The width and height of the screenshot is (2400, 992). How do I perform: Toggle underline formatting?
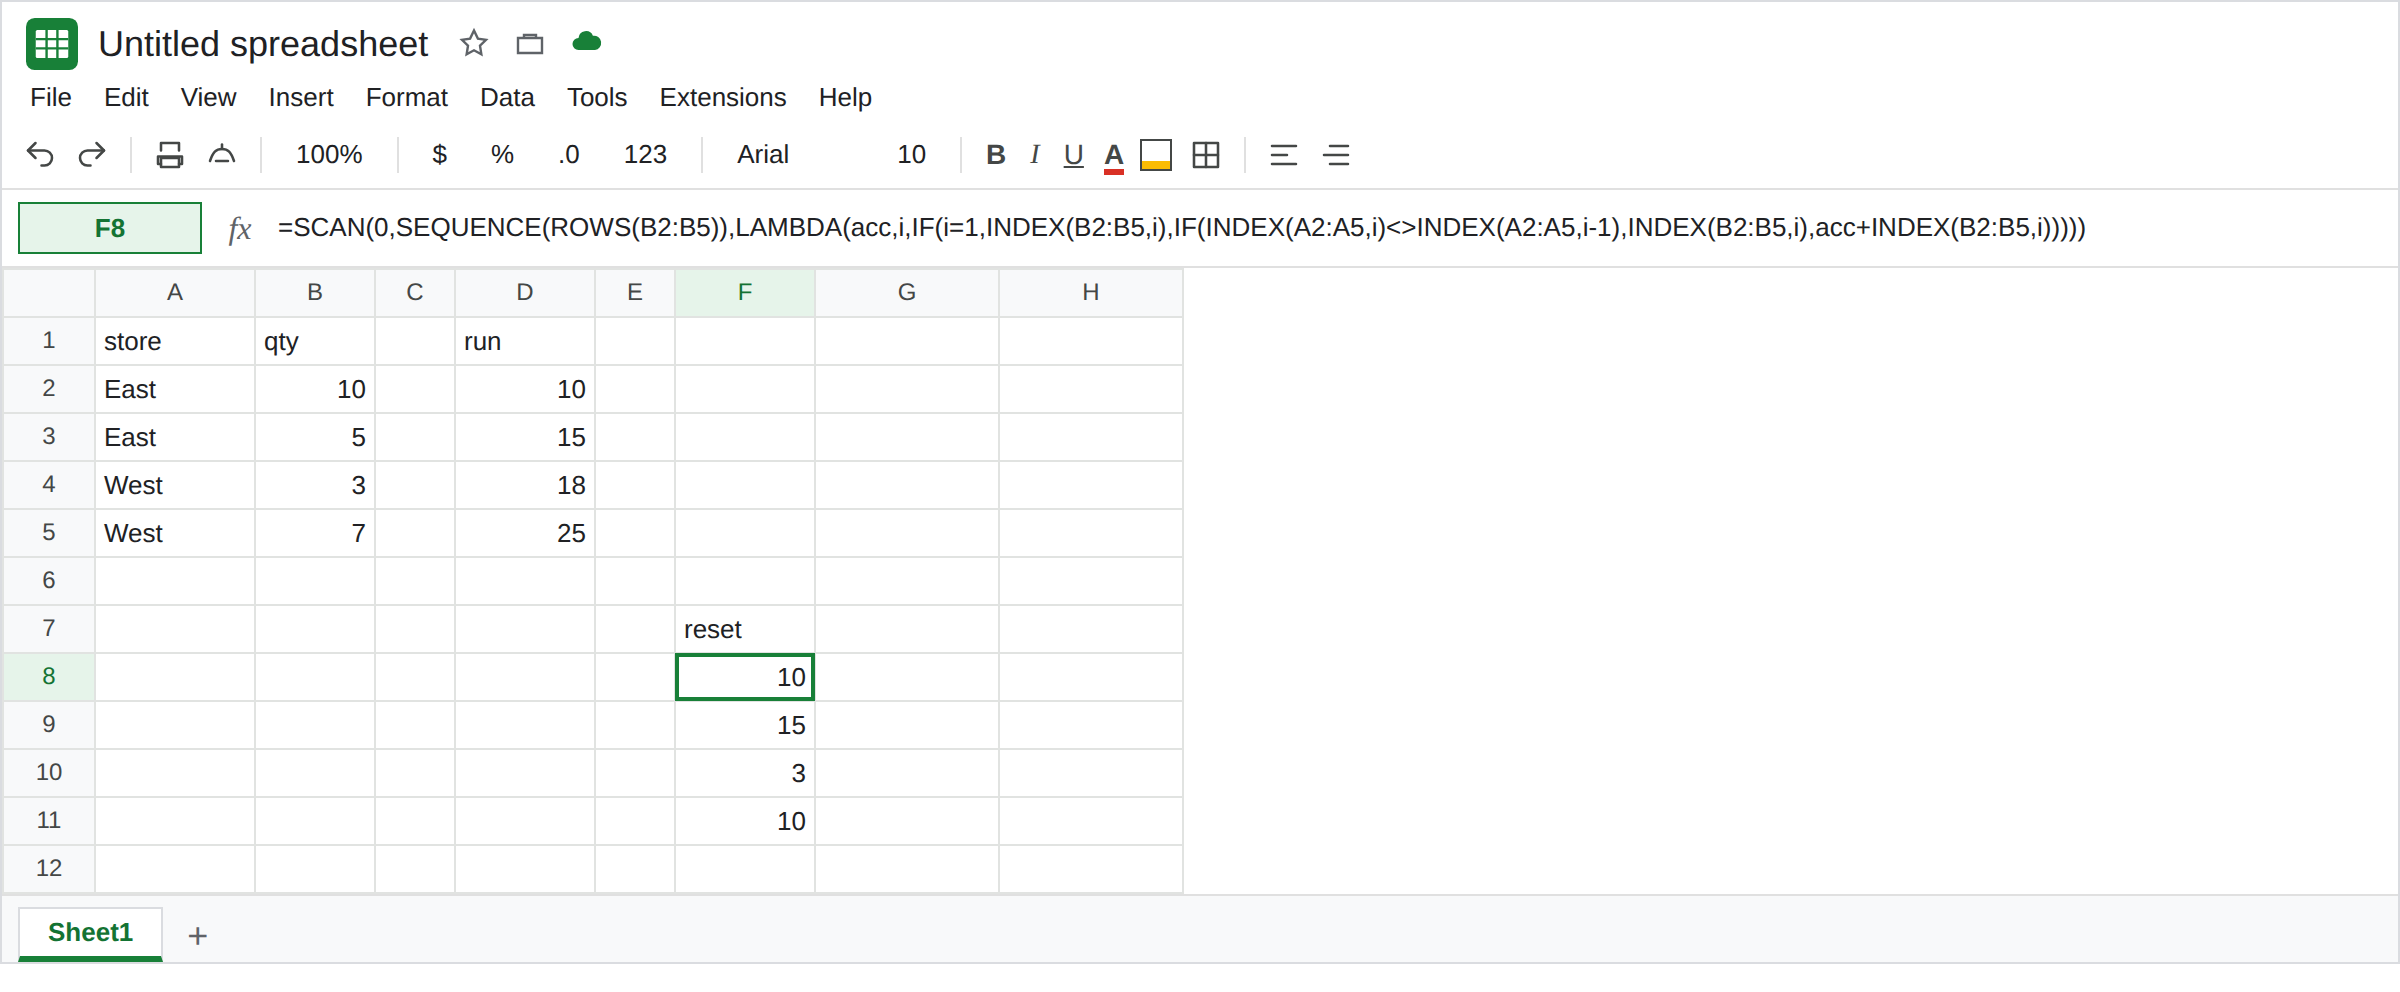click(x=1074, y=155)
